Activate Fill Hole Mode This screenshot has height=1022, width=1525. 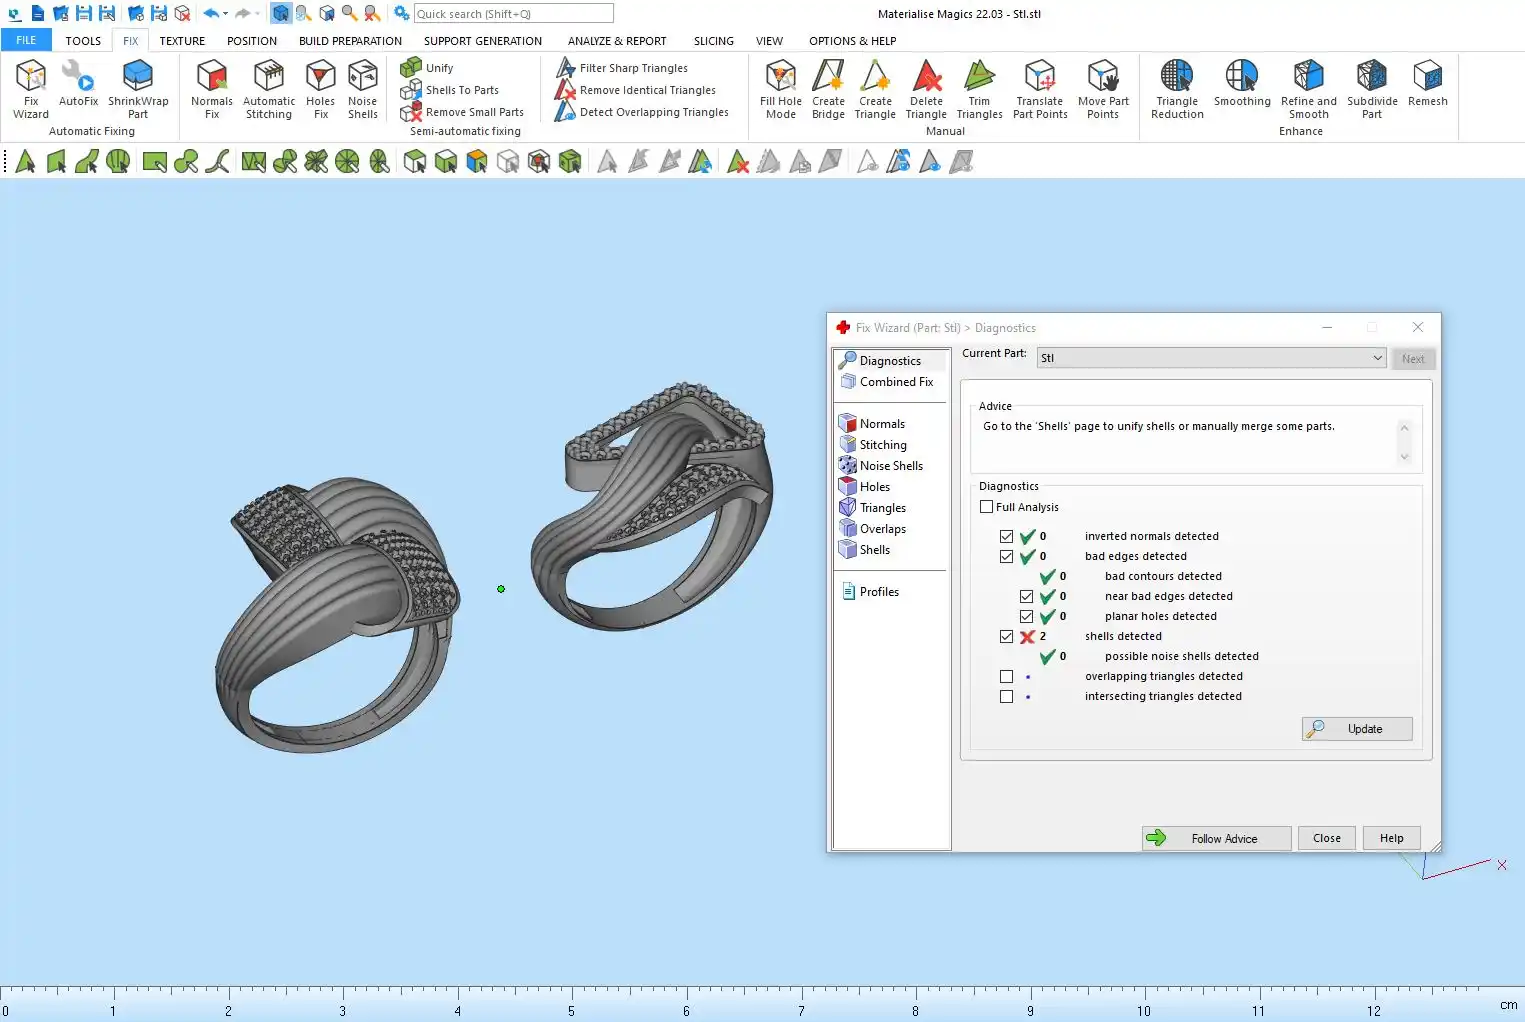click(x=780, y=88)
